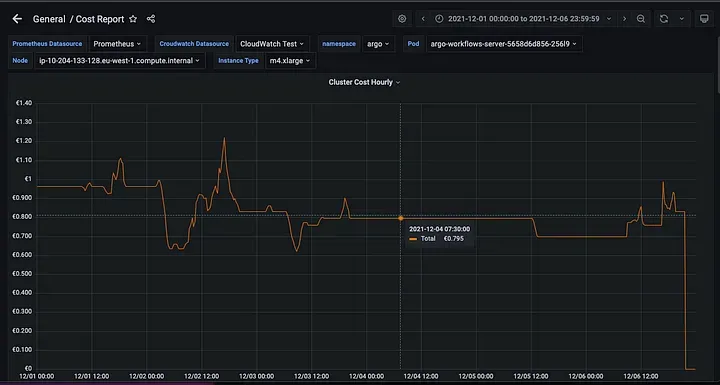Click x-axis label 12/03 00:00
The width and height of the screenshot is (720, 385).
(x=256, y=376)
